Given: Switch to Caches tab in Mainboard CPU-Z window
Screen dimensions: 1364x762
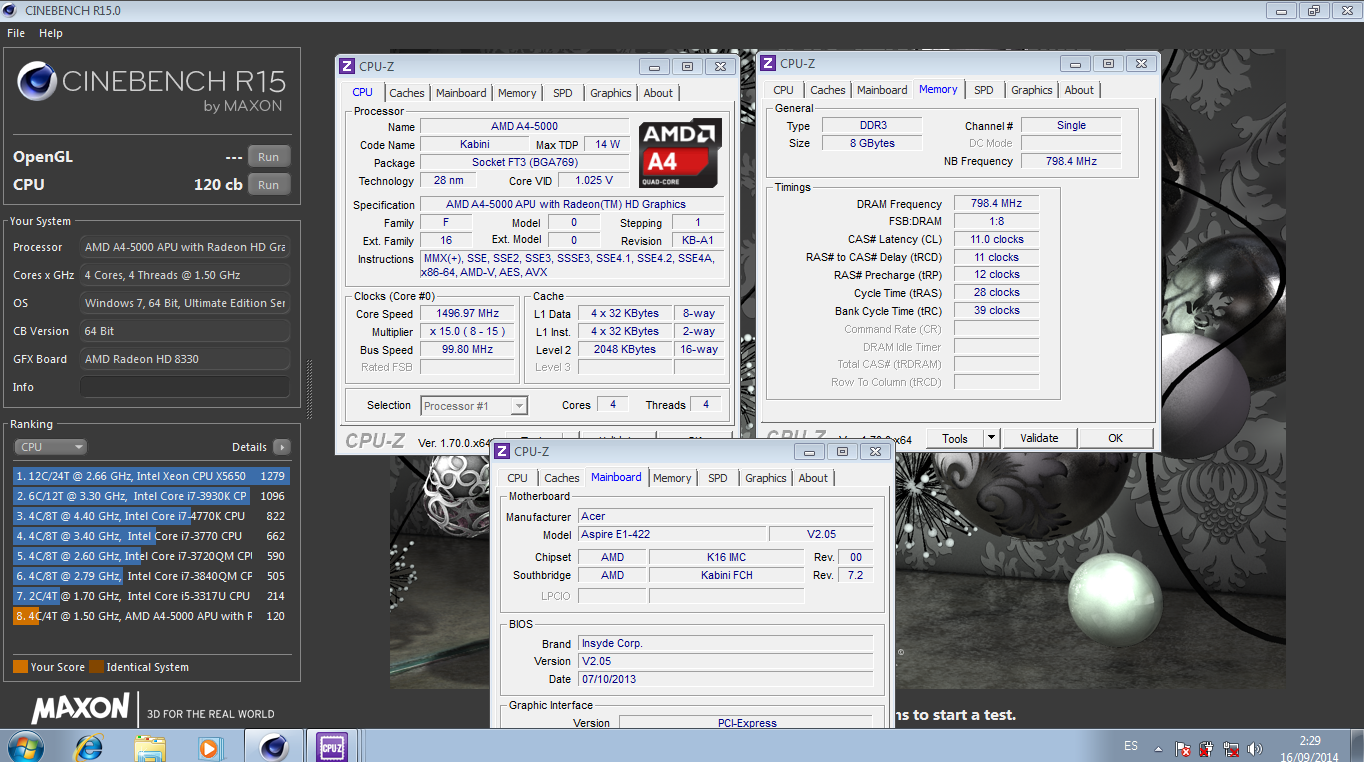Looking at the screenshot, I should click(562, 478).
